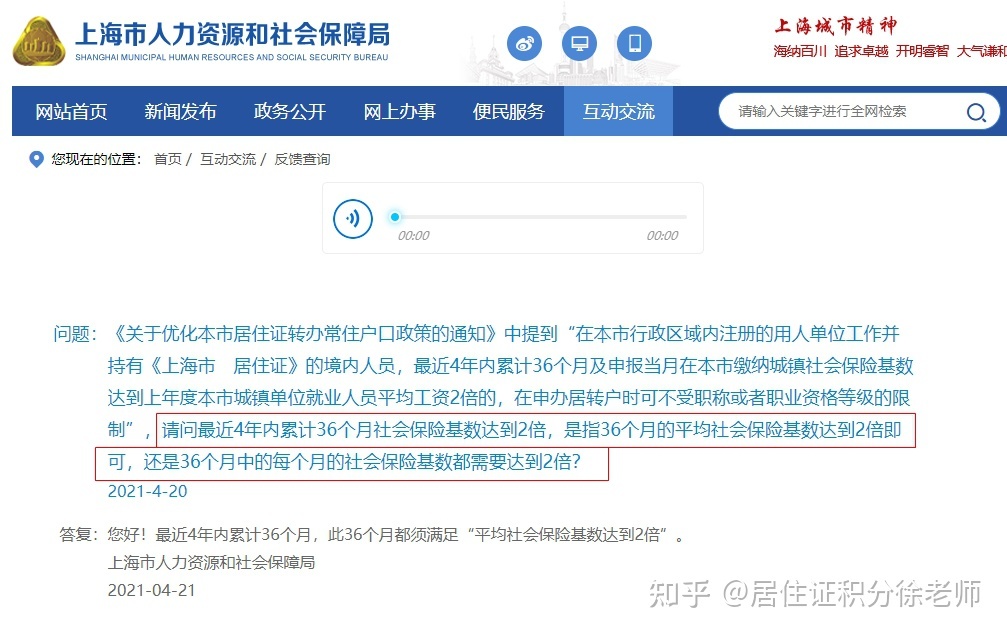Select the 互动交流 navigation tab
Screen dimensions: 1007x634
618,111
